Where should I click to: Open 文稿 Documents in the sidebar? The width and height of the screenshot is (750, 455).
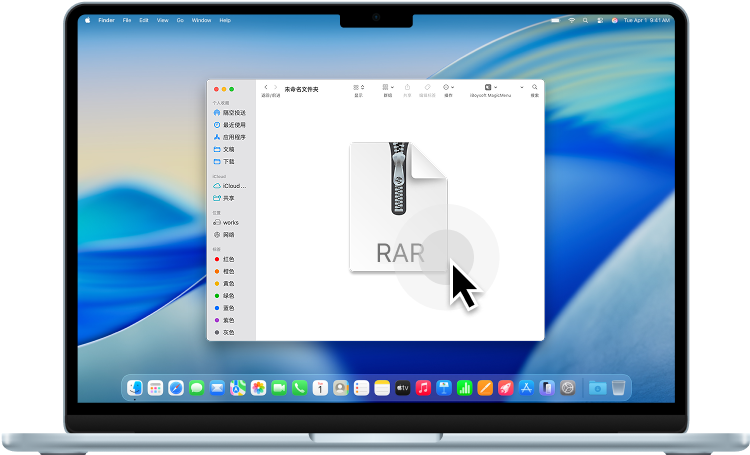[x=228, y=149]
